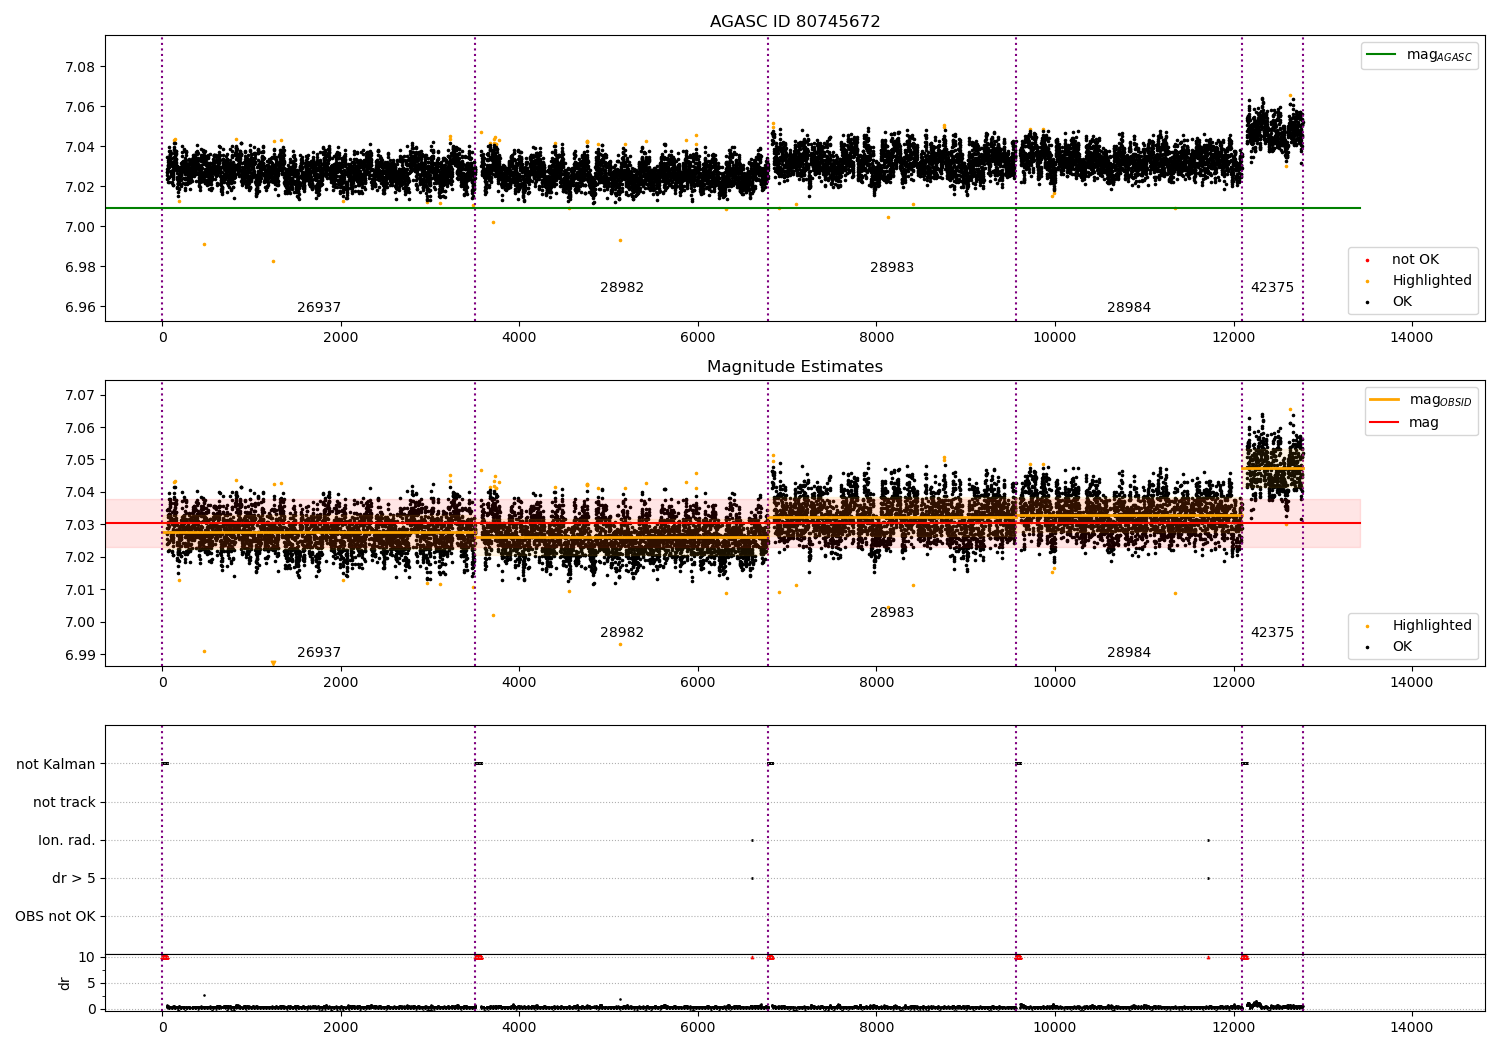This screenshot has height=1050, width=1500.
Task: Click the "not Kalman" axis label
Action: tap(56, 765)
